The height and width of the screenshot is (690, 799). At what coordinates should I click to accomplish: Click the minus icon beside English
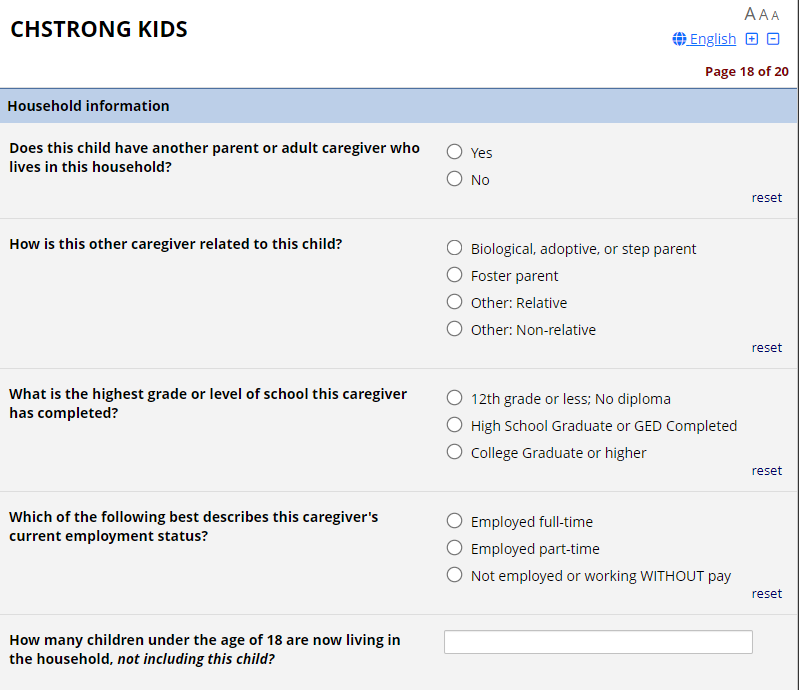tap(773, 39)
